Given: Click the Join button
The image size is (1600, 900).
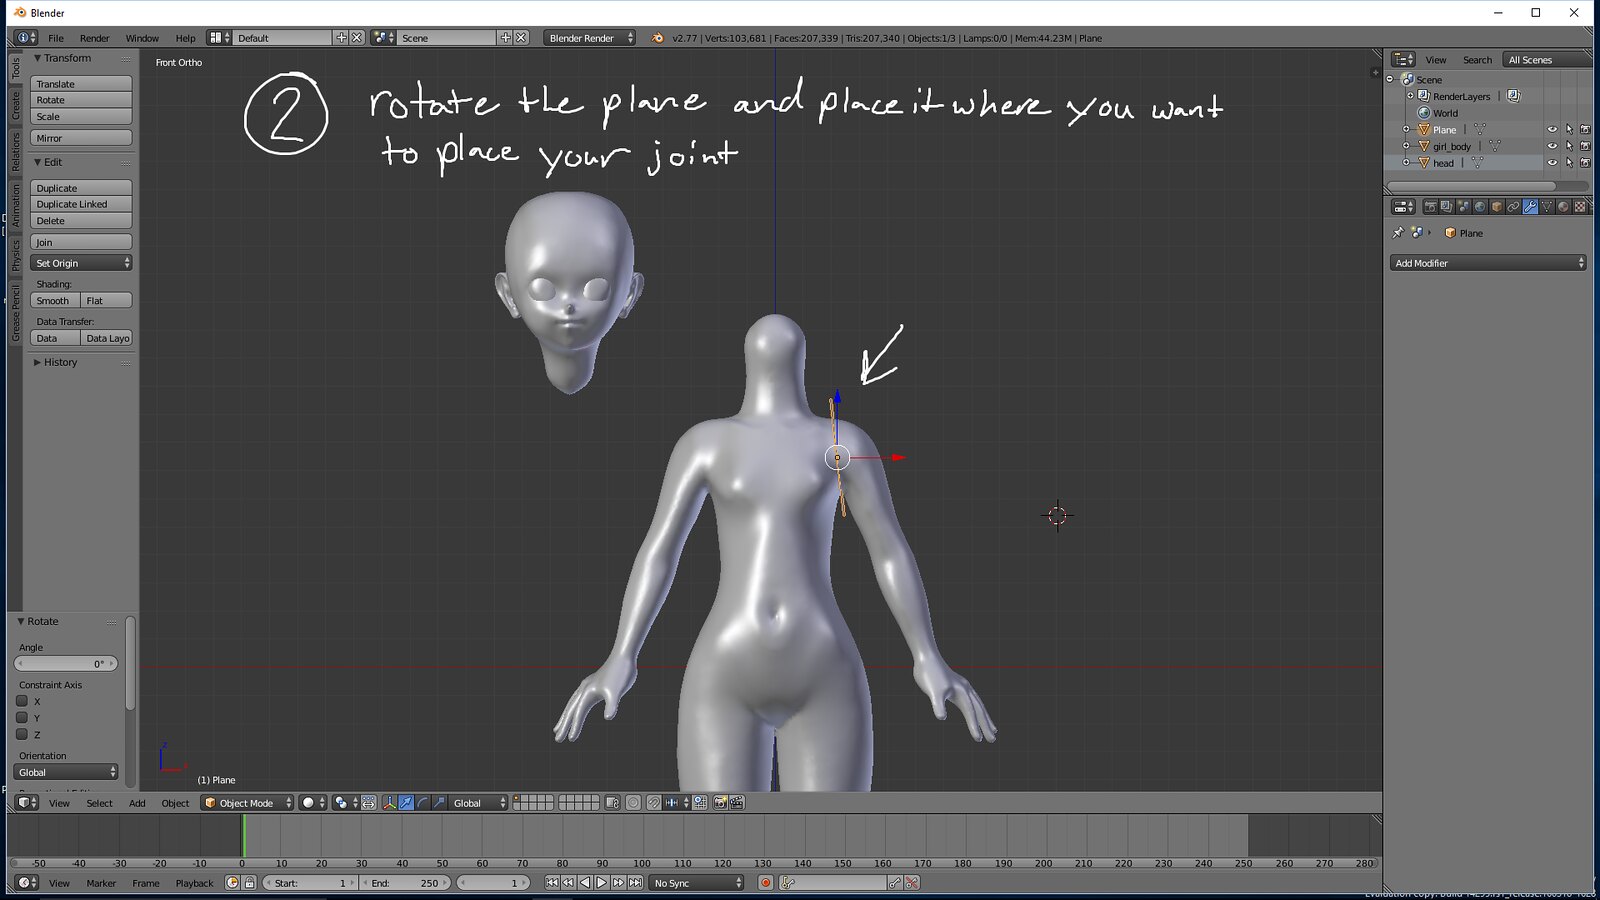Looking at the screenshot, I should point(81,242).
